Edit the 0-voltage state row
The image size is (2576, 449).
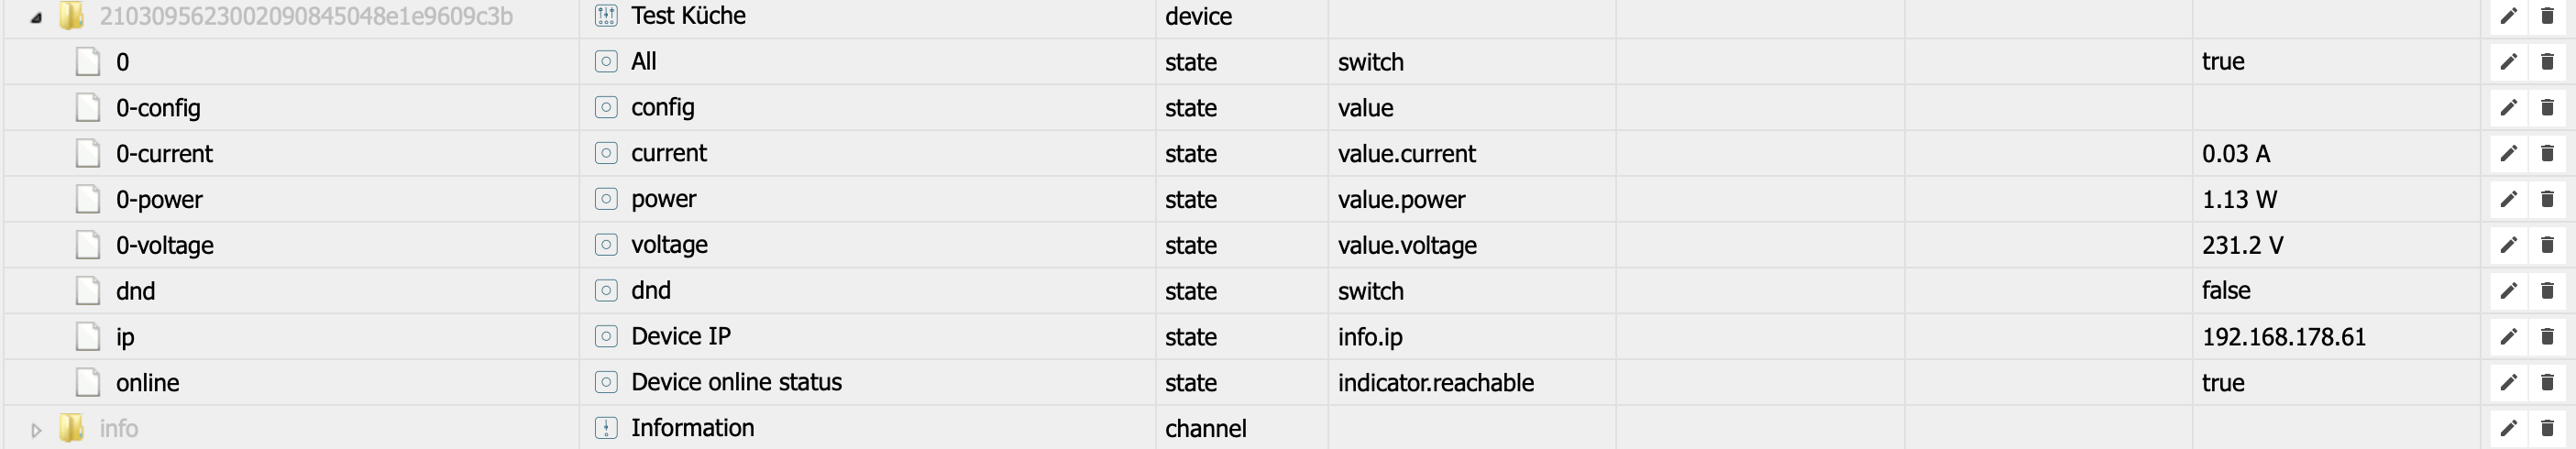point(2508,245)
